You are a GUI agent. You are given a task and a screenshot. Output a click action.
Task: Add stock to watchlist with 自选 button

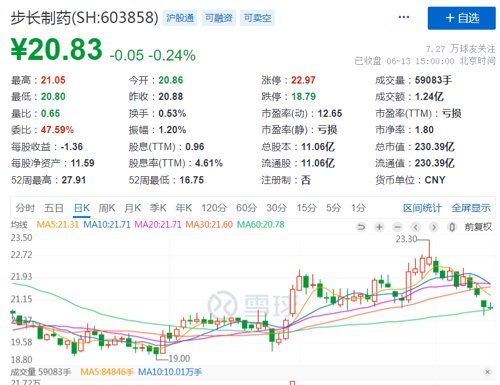(462, 18)
